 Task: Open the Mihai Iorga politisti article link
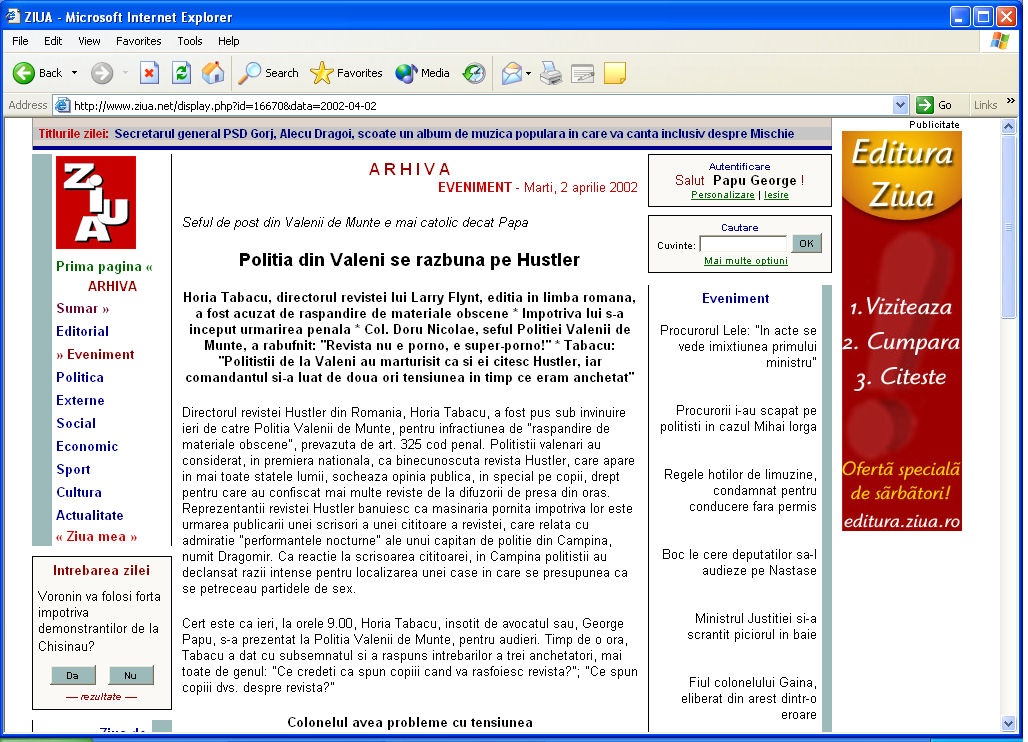coord(738,418)
